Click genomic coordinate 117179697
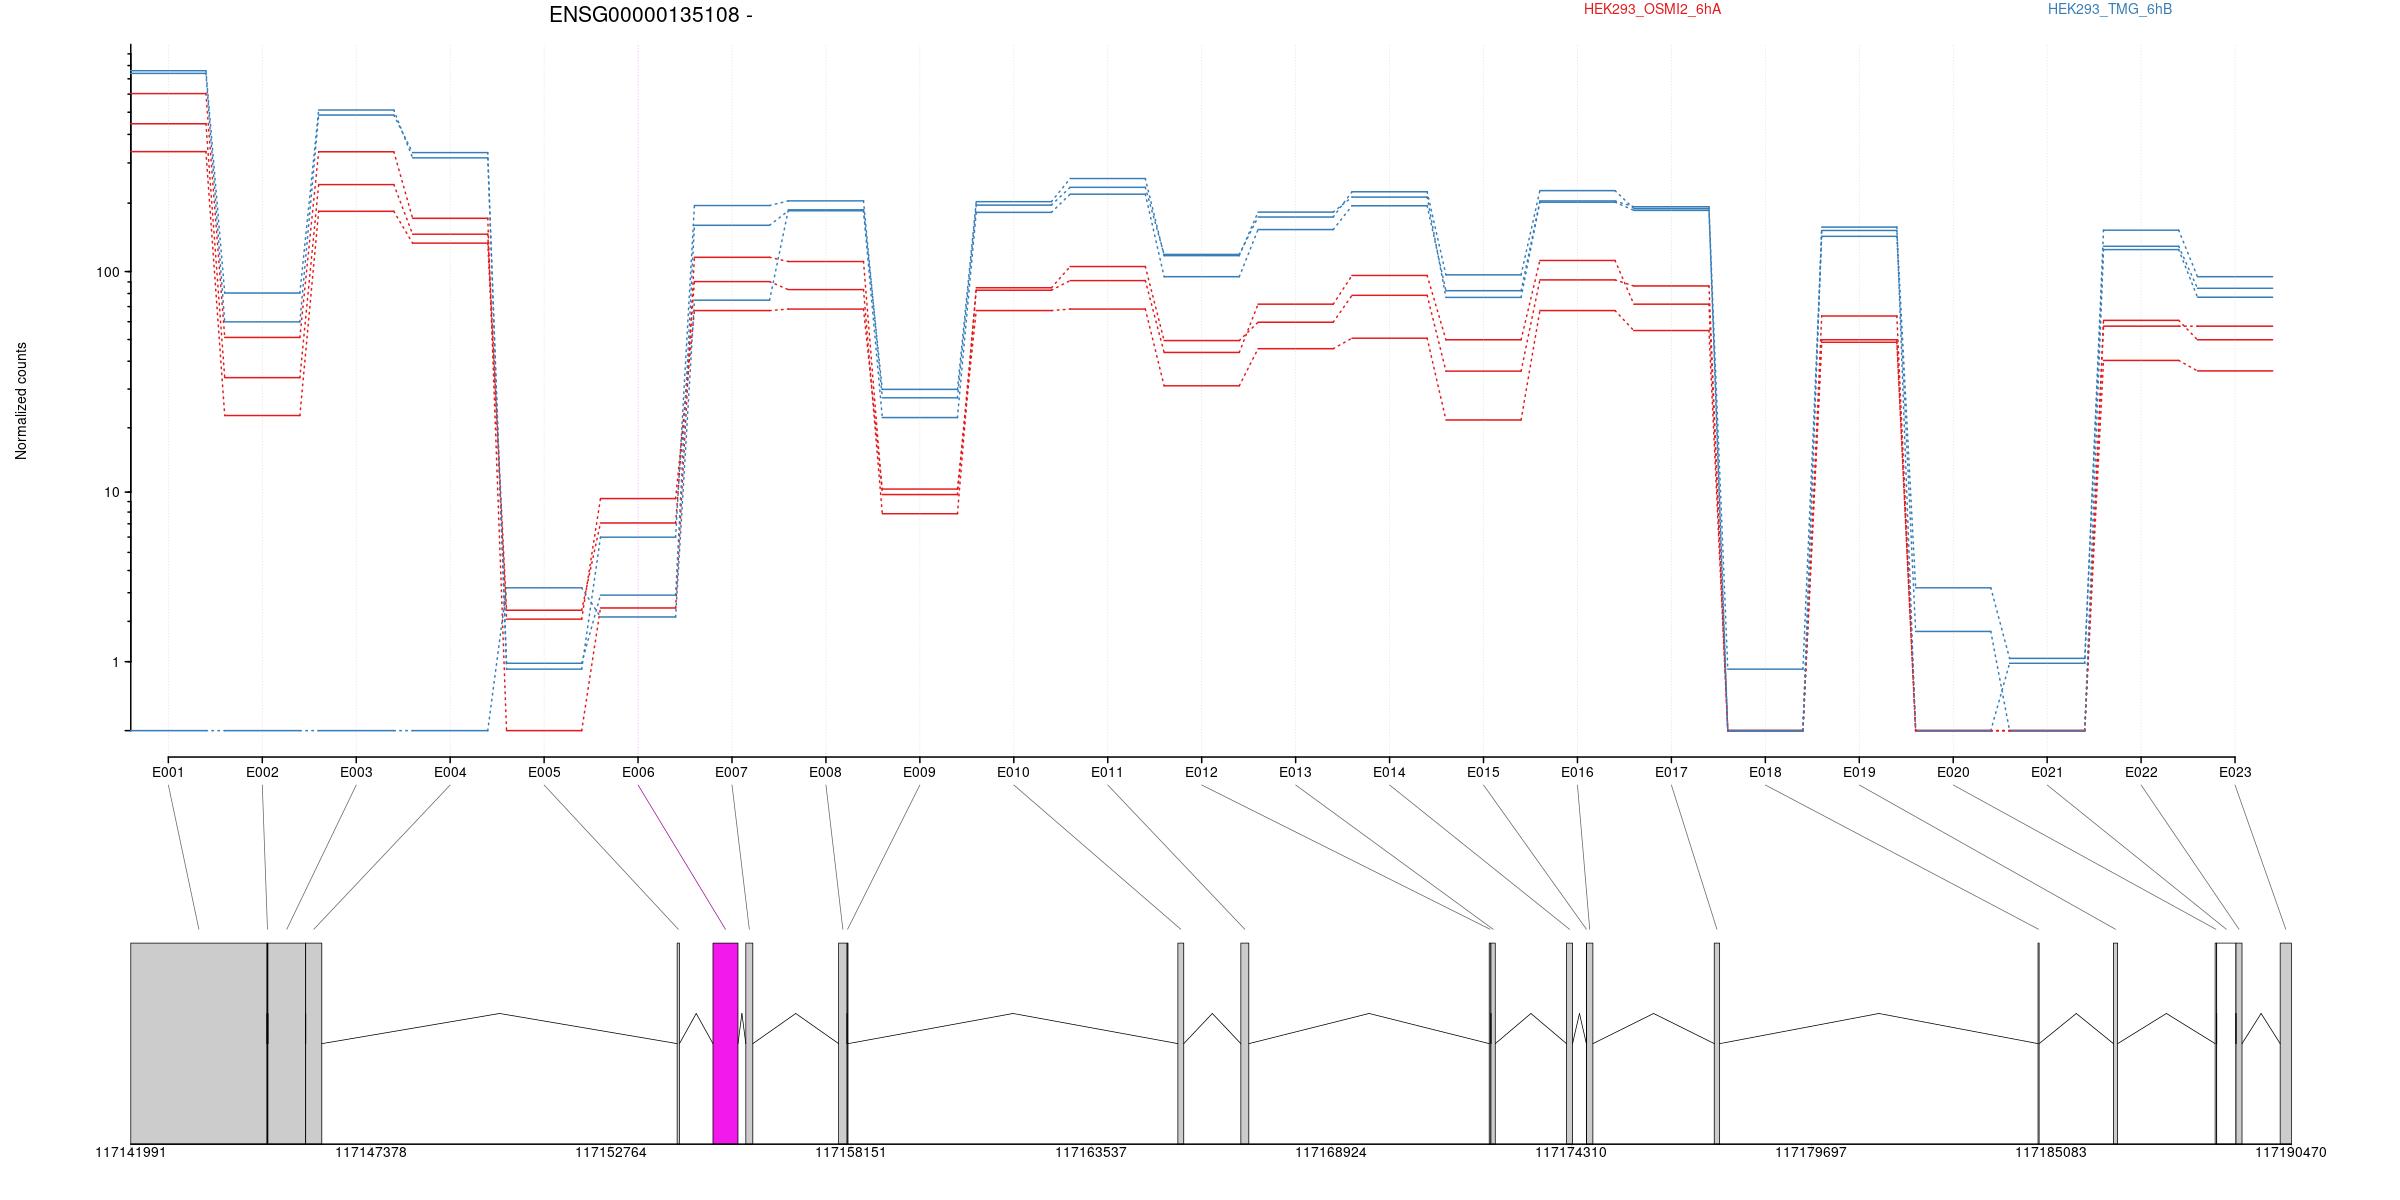The width and height of the screenshot is (2400, 1200). [x=1811, y=1153]
